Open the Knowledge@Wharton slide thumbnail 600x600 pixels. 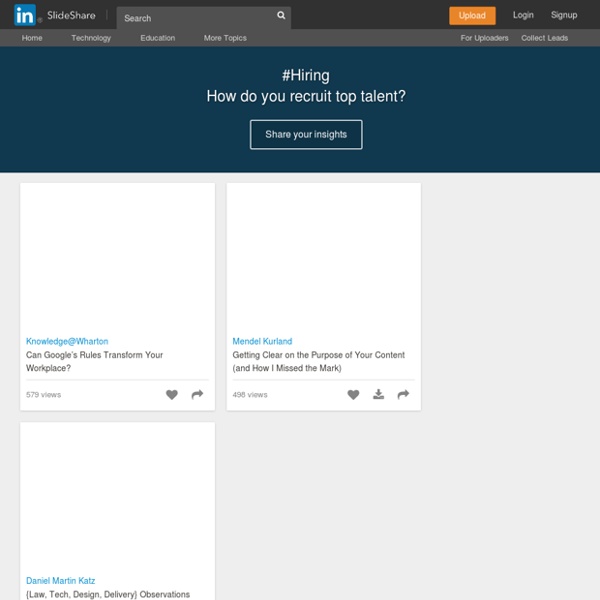click(x=117, y=258)
